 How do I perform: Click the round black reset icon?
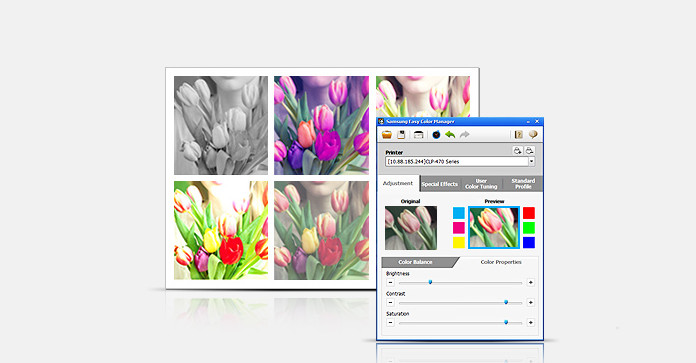click(436, 134)
